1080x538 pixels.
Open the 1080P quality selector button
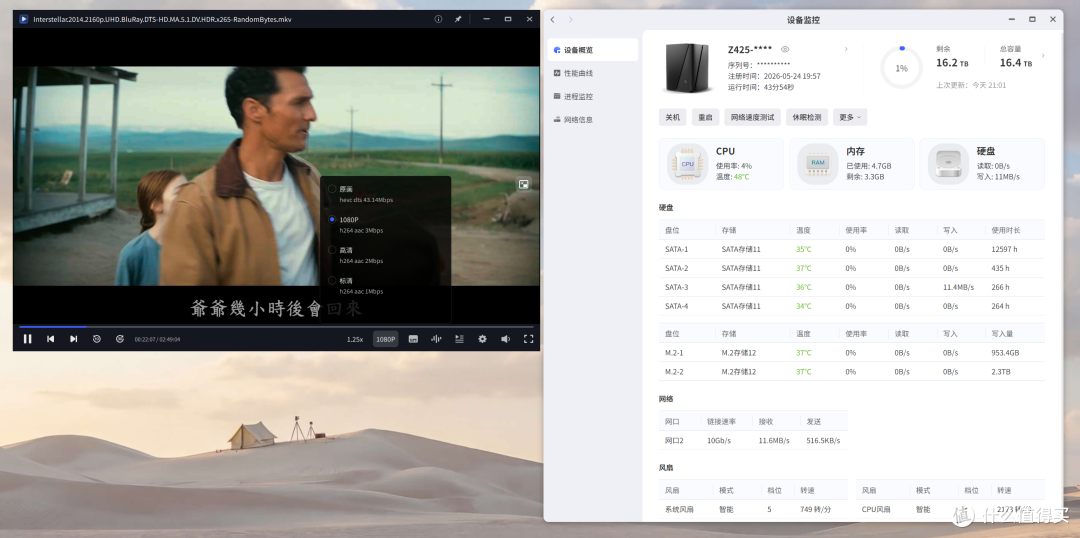point(386,339)
